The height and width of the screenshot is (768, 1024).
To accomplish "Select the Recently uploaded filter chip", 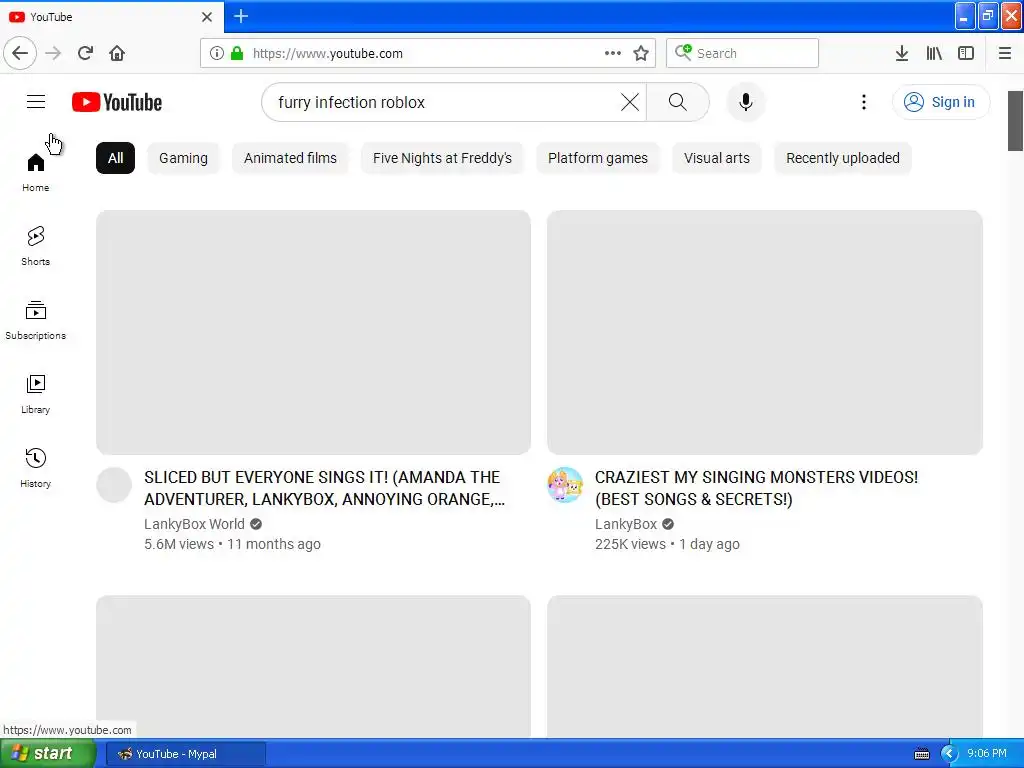I will coord(842,158).
